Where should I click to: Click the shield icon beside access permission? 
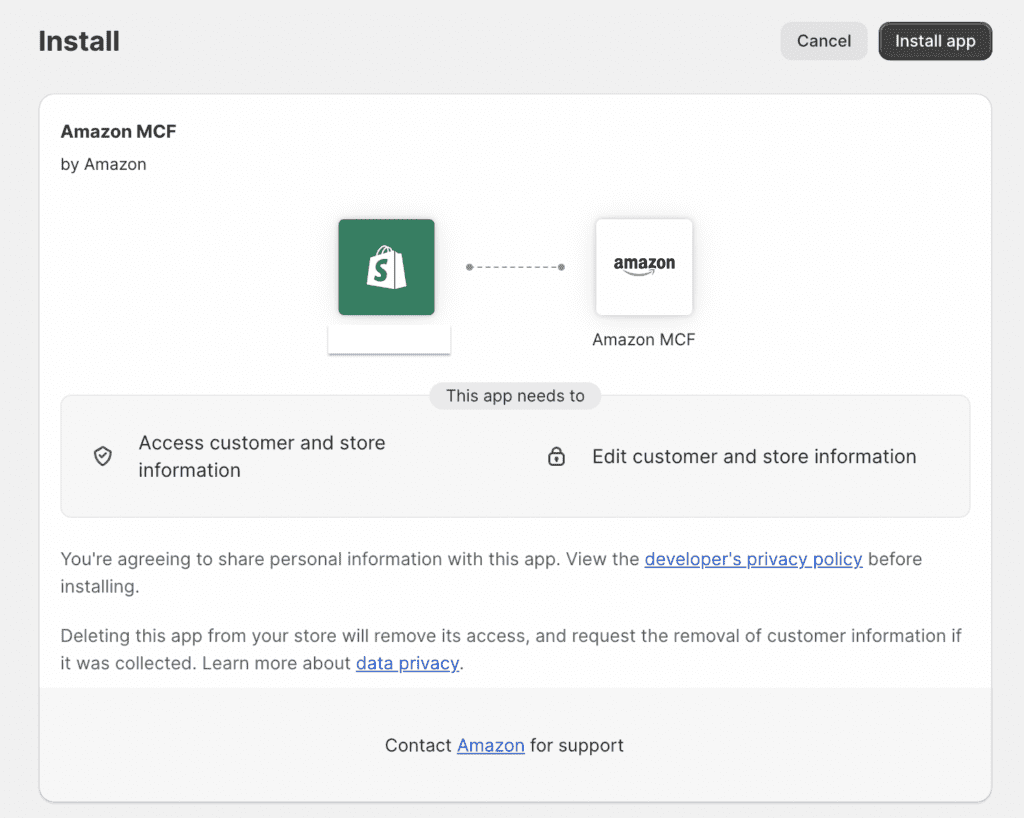(x=103, y=455)
